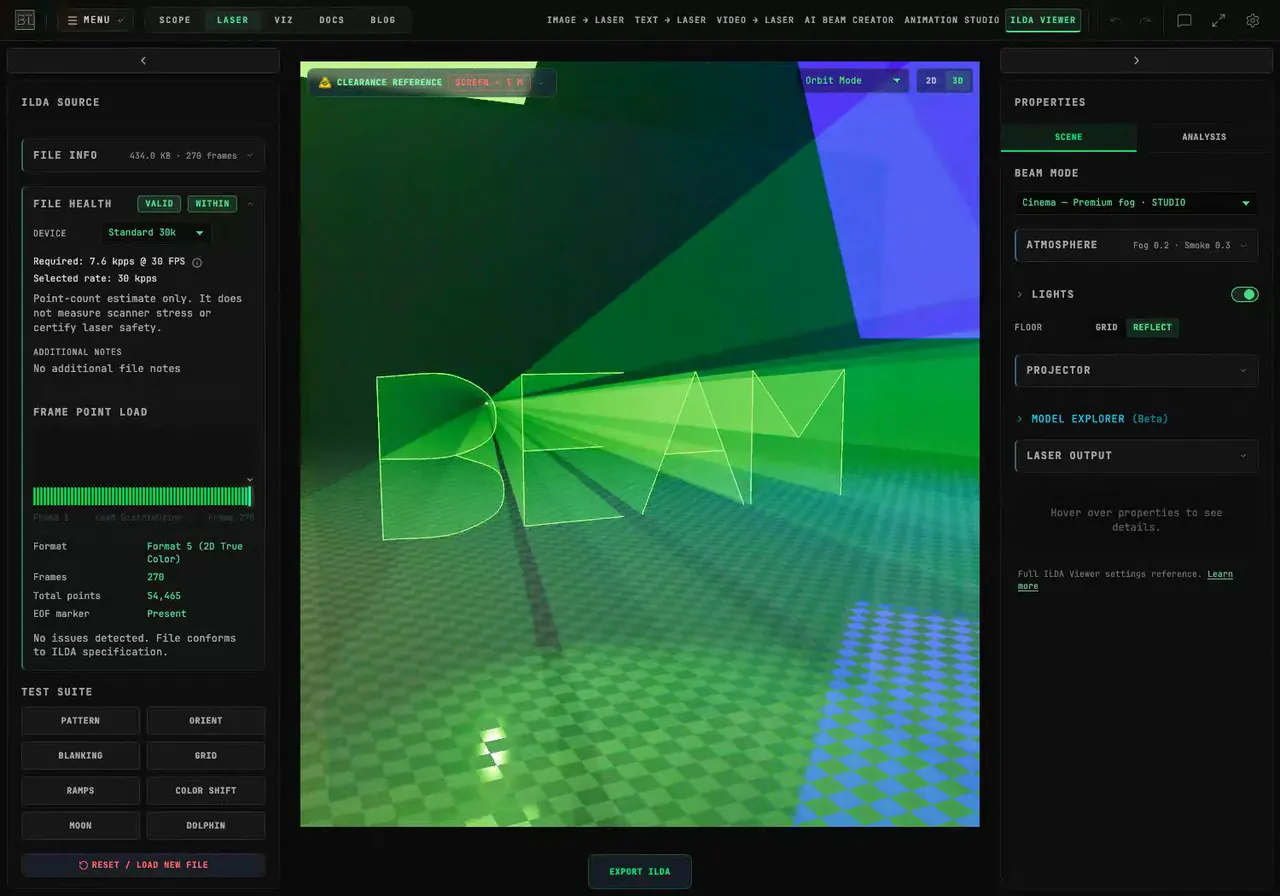Click the redo arrow icon
This screenshot has height=896, width=1280.
pyautogui.click(x=1145, y=20)
